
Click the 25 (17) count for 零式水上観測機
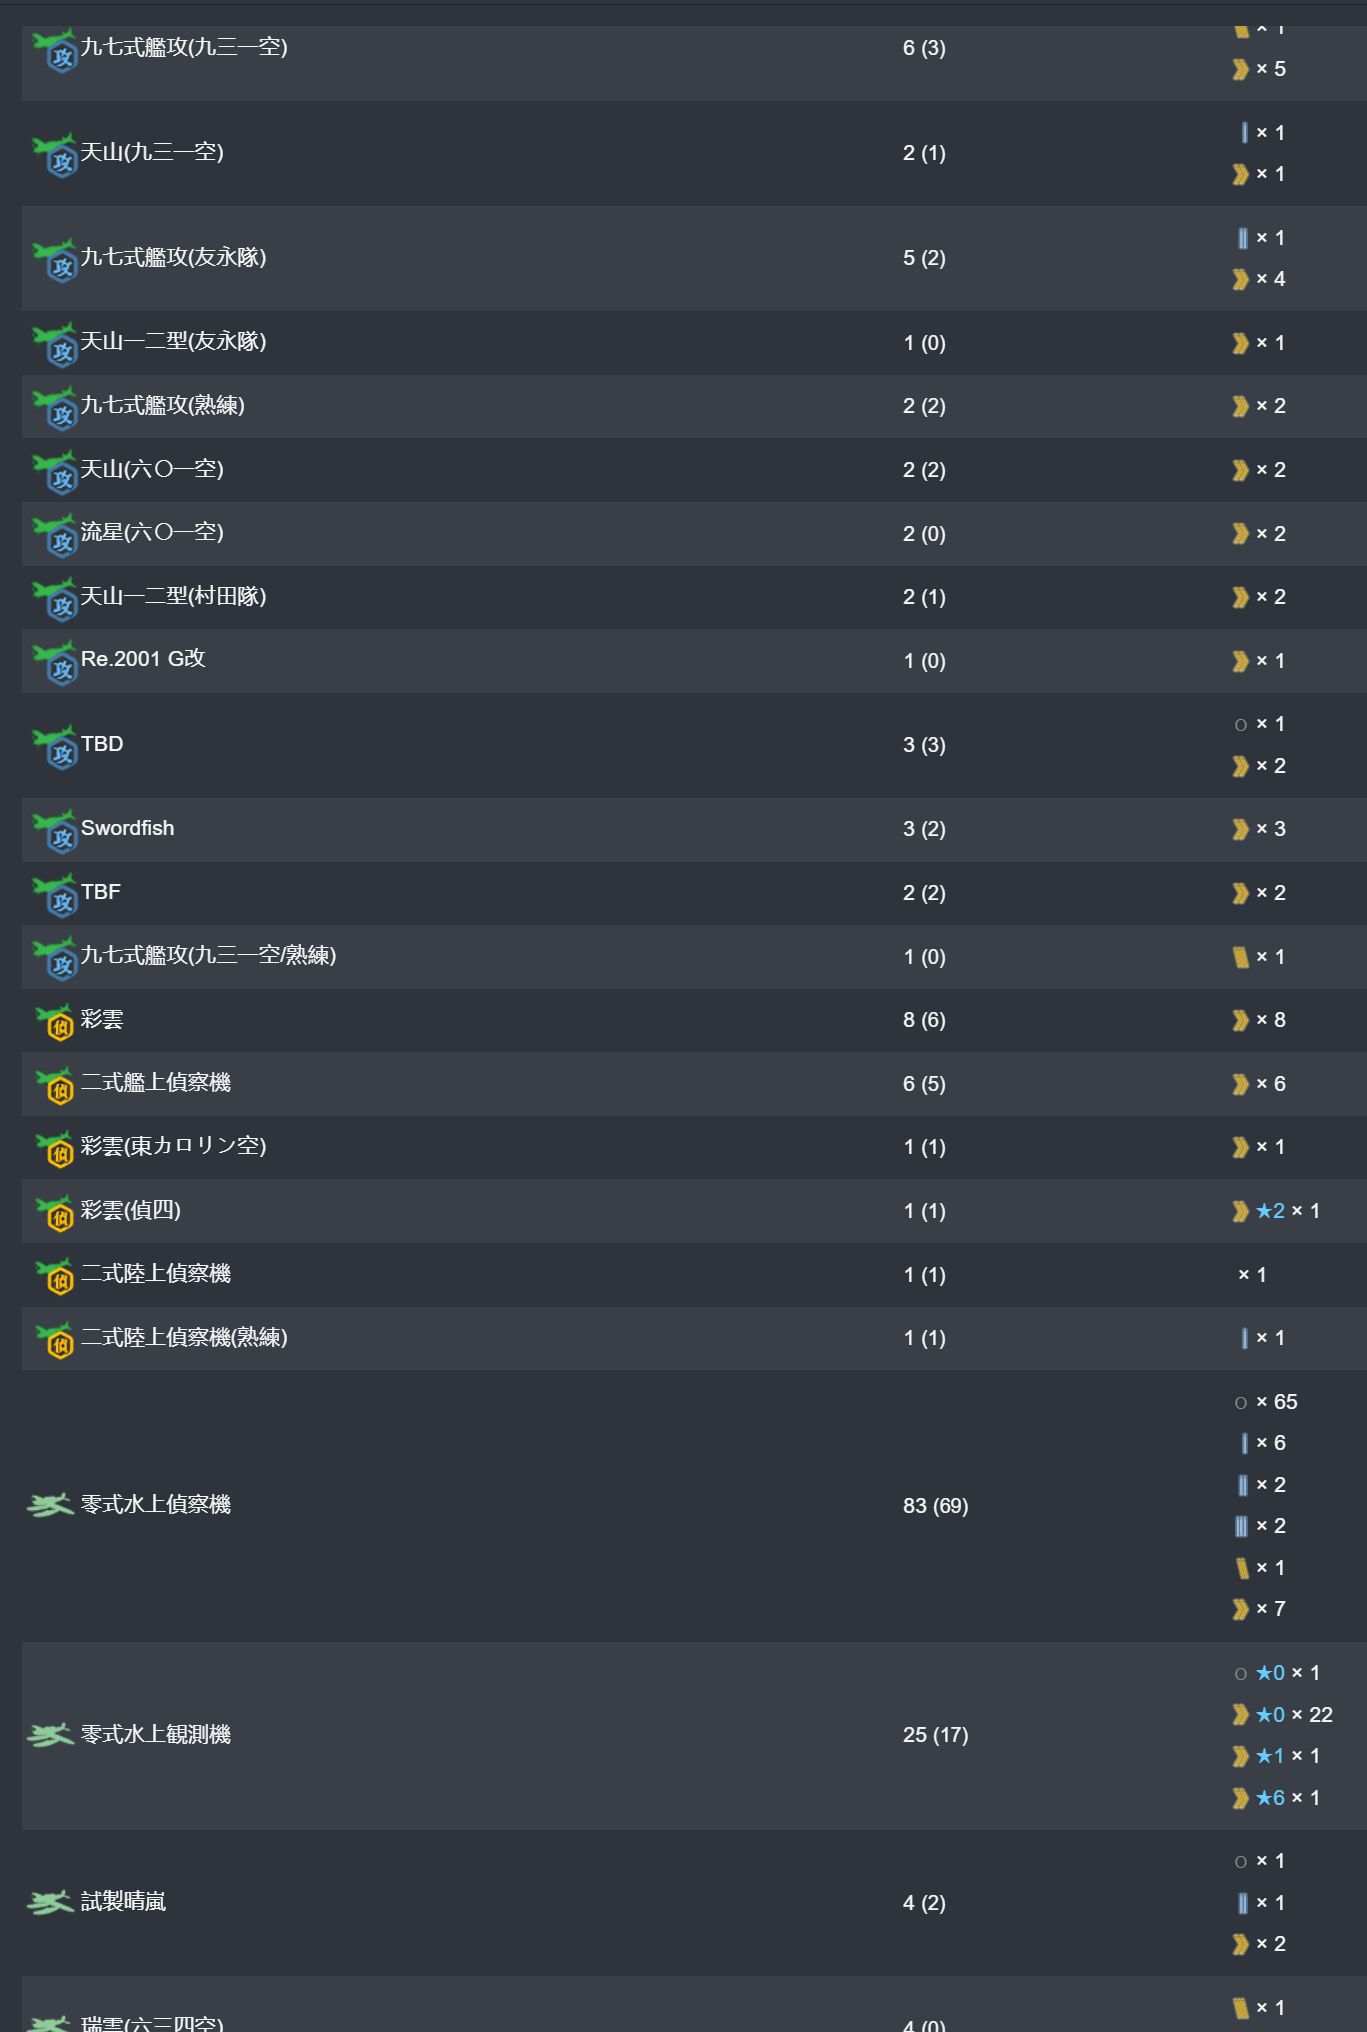(x=935, y=1735)
